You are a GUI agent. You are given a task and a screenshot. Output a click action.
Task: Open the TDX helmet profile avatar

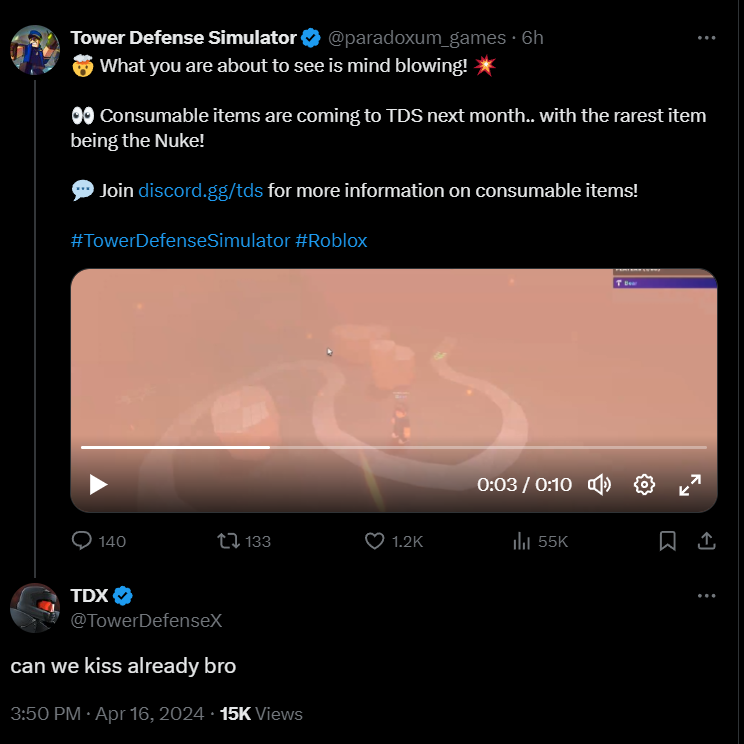(x=35, y=608)
